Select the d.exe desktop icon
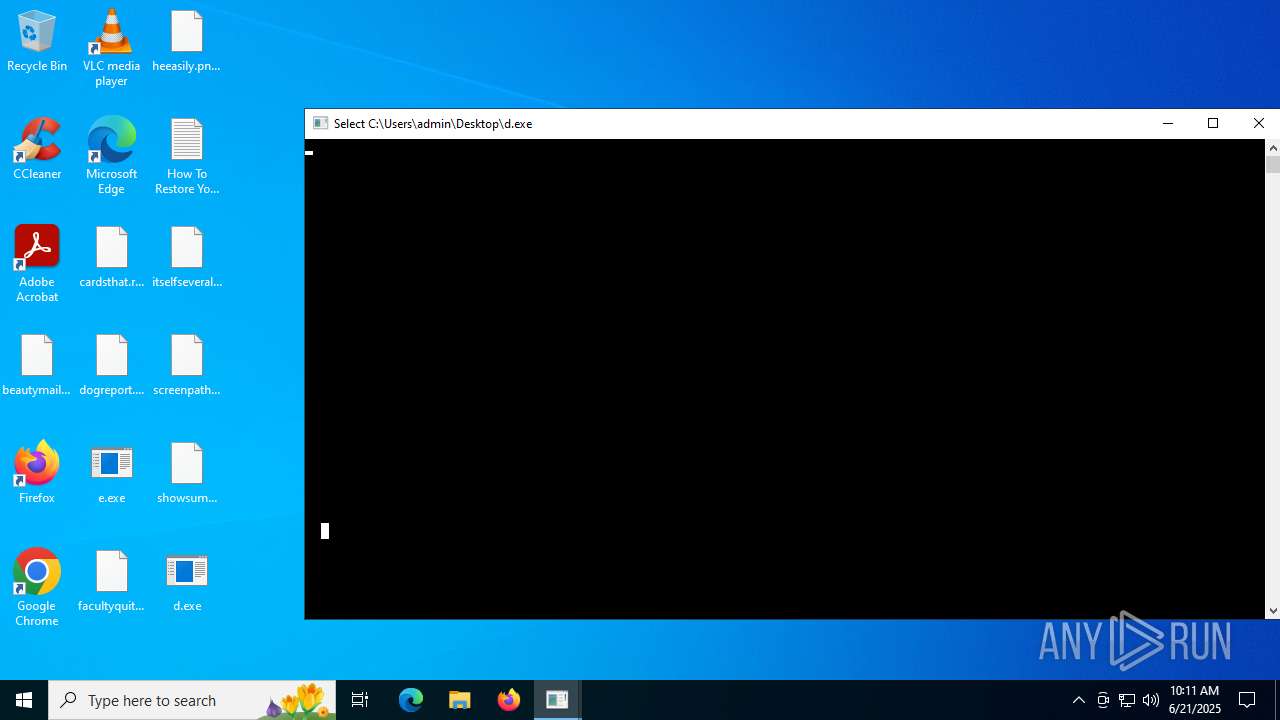 coord(186,581)
